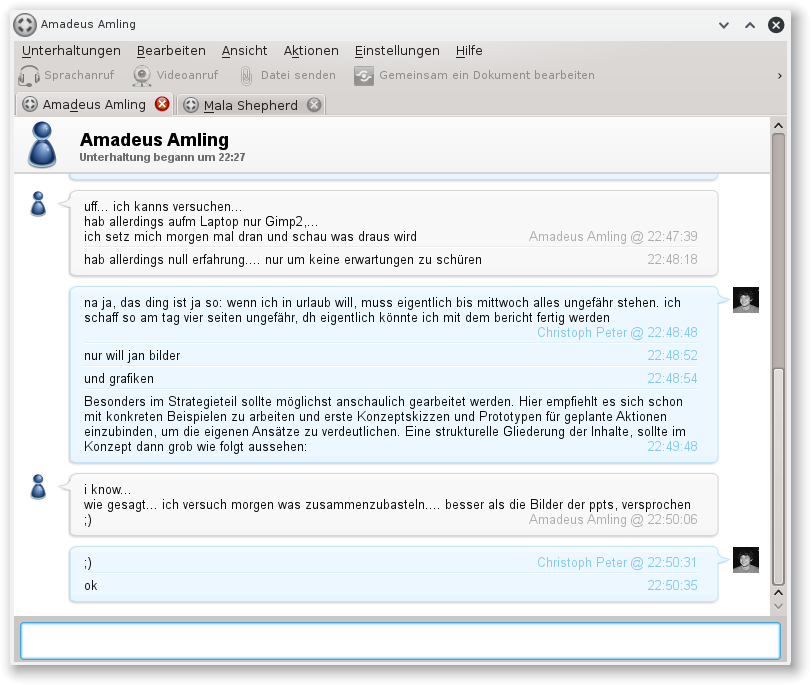Screen dimensions: 811x685
Task: Open the Ansicht menu
Action: 244,51
